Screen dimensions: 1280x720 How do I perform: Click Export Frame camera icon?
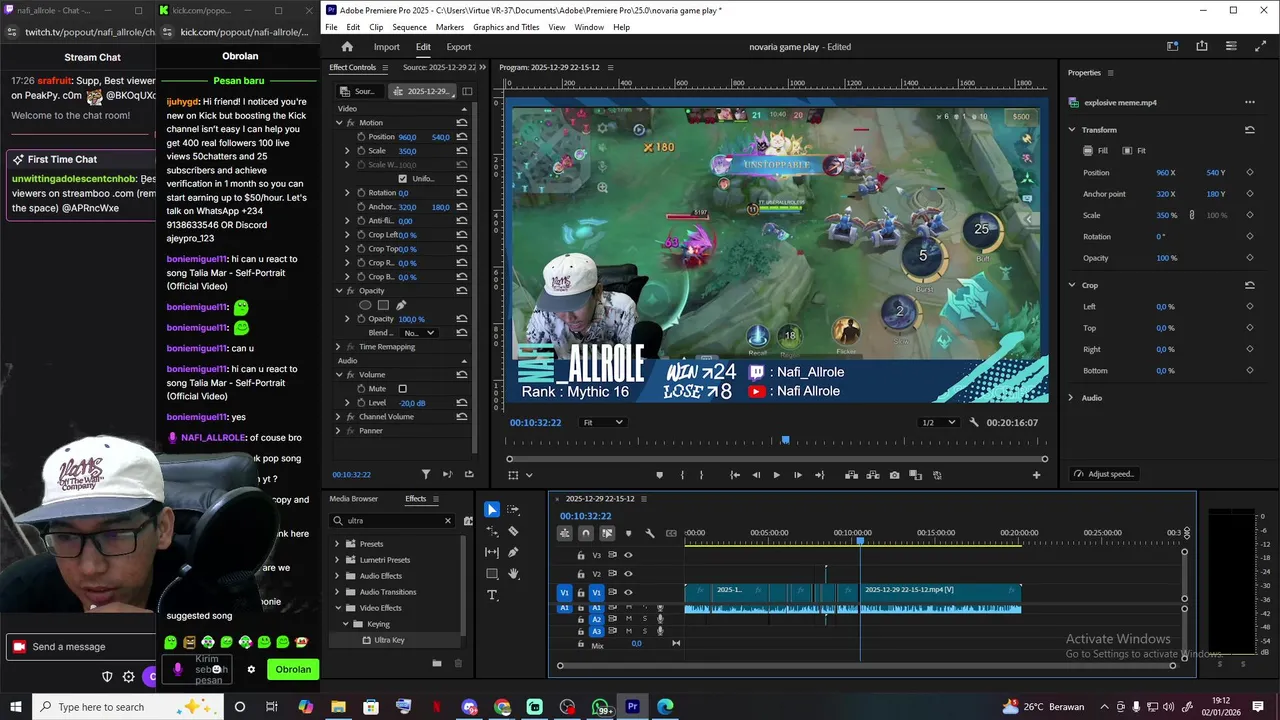pyautogui.click(x=894, y=475)
